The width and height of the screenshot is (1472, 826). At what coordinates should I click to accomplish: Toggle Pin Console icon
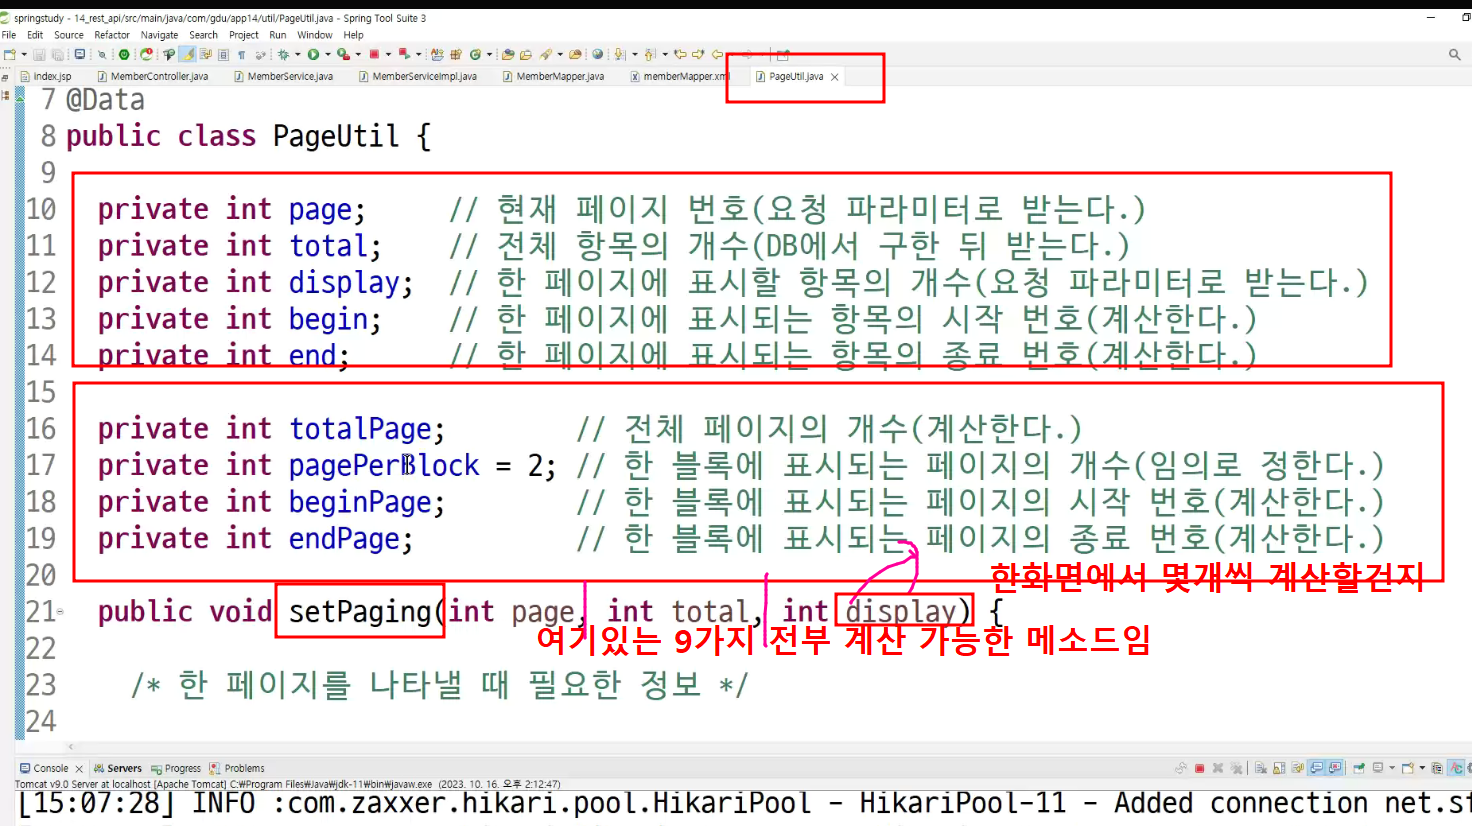tap(1359, 768)
